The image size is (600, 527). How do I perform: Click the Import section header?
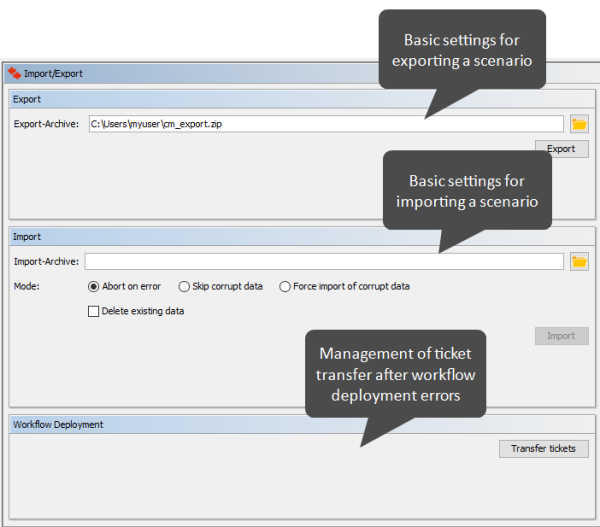tap(27, 237)
